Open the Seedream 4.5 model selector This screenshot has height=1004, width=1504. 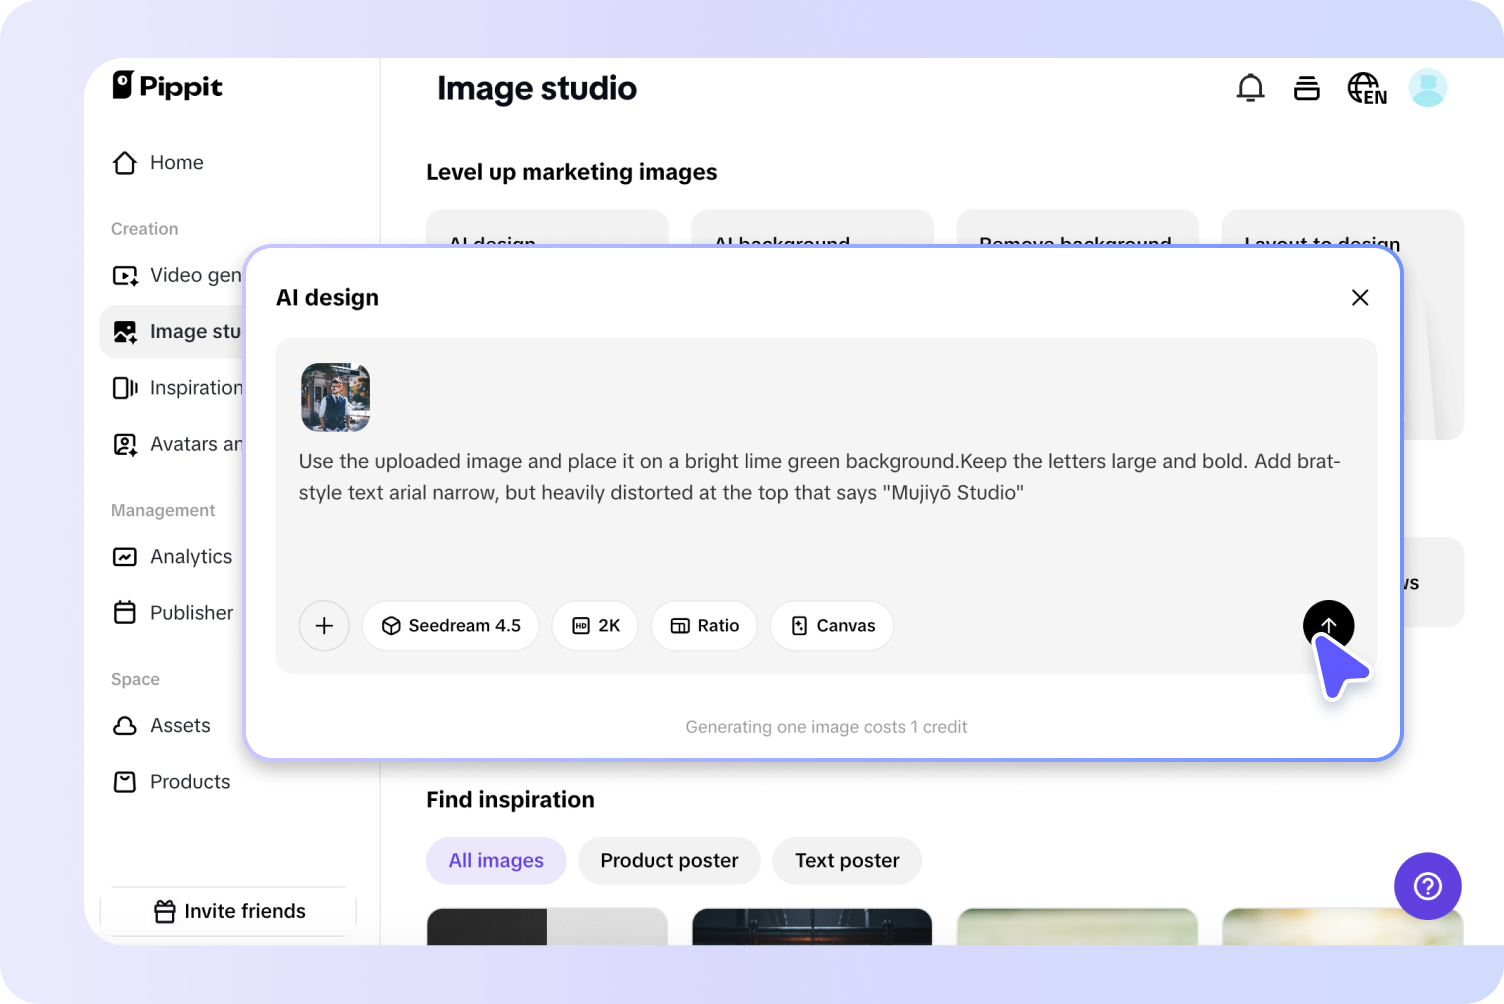click(450, 625)
